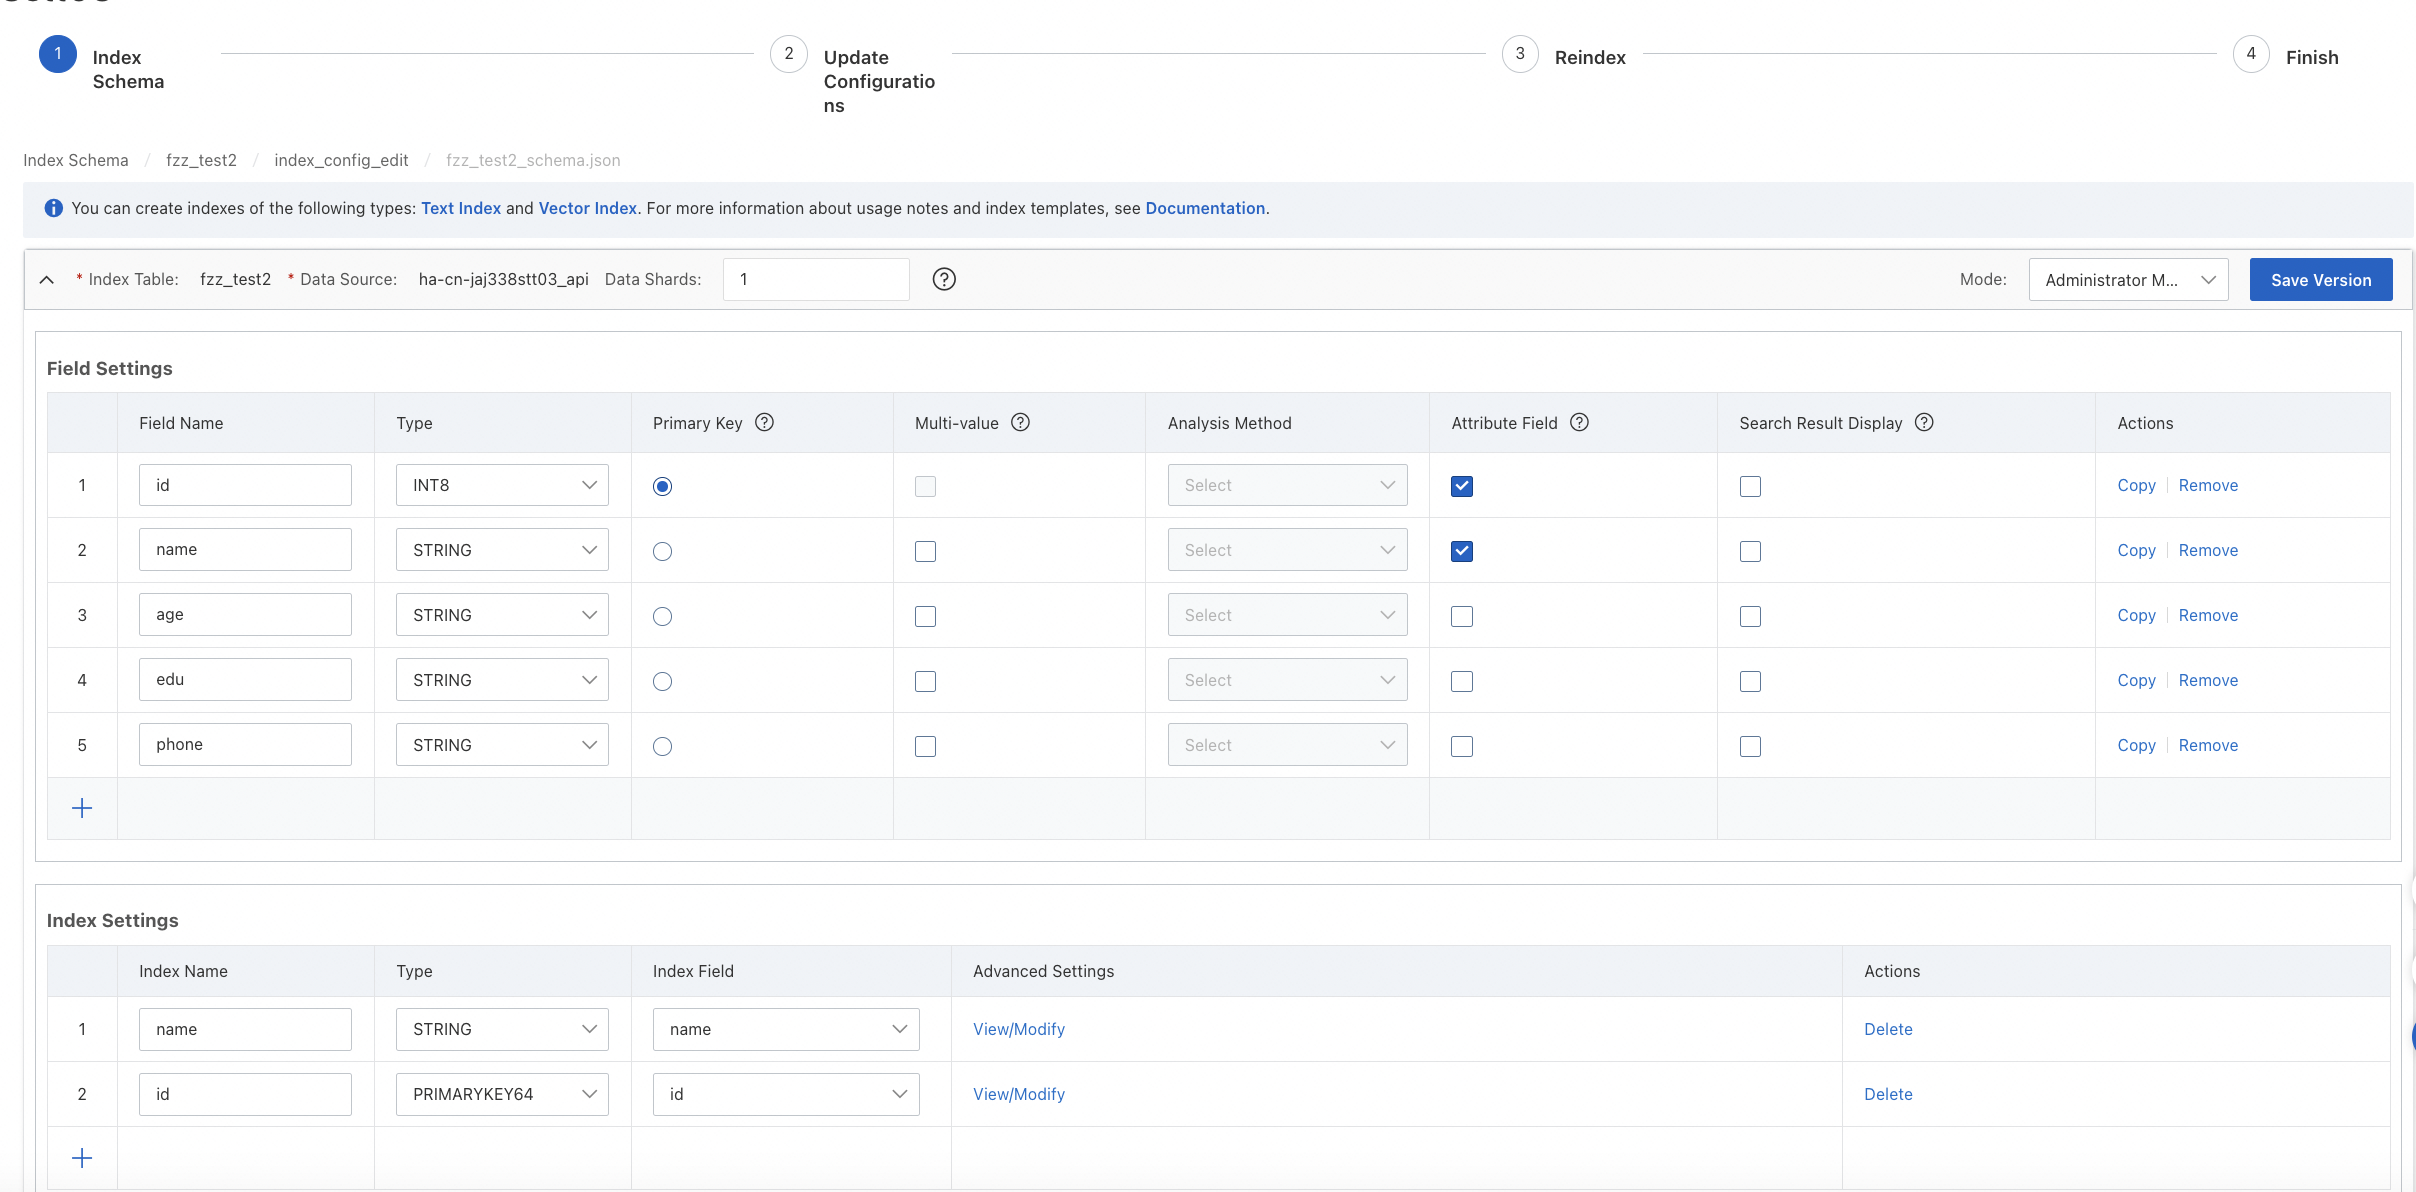Open the index_config_edit breadcrumb
The width and height of the screenshot is (2416, 1192).
coord(341,160)
